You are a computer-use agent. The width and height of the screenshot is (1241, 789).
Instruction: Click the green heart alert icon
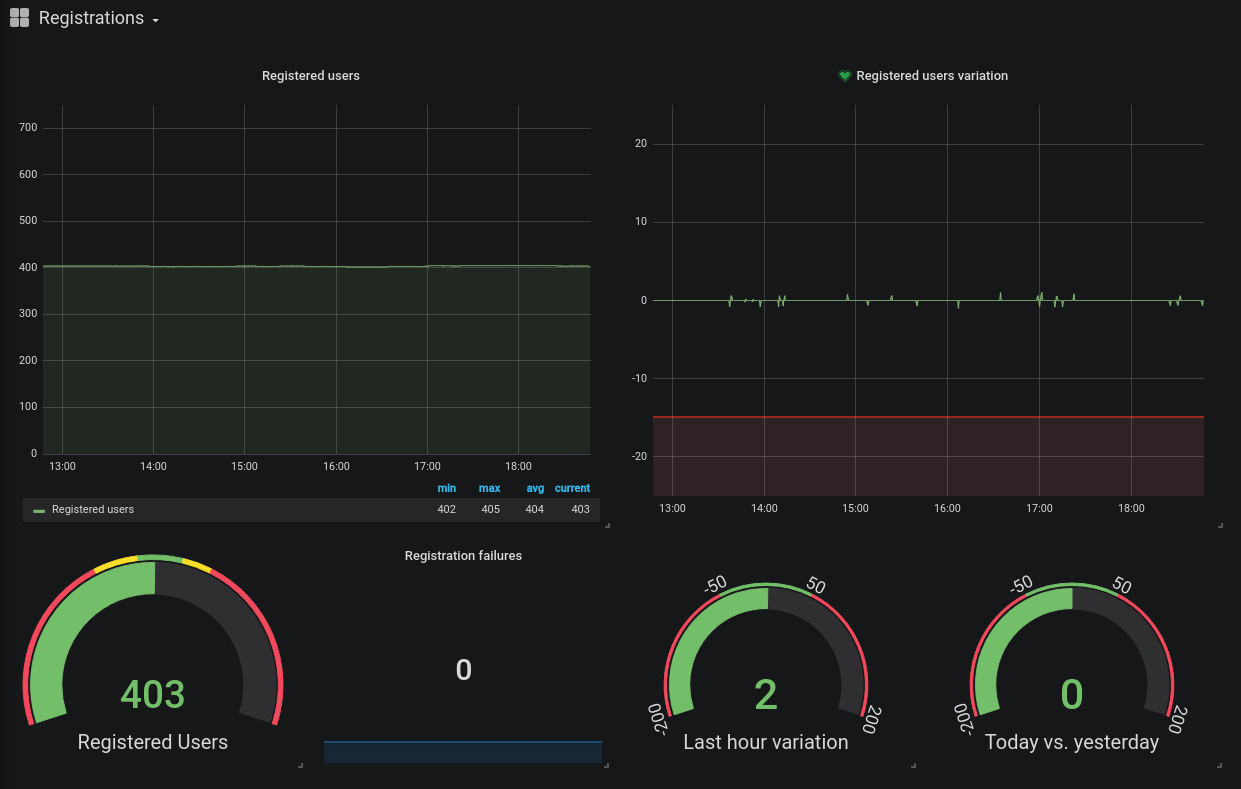coord(844,76)
